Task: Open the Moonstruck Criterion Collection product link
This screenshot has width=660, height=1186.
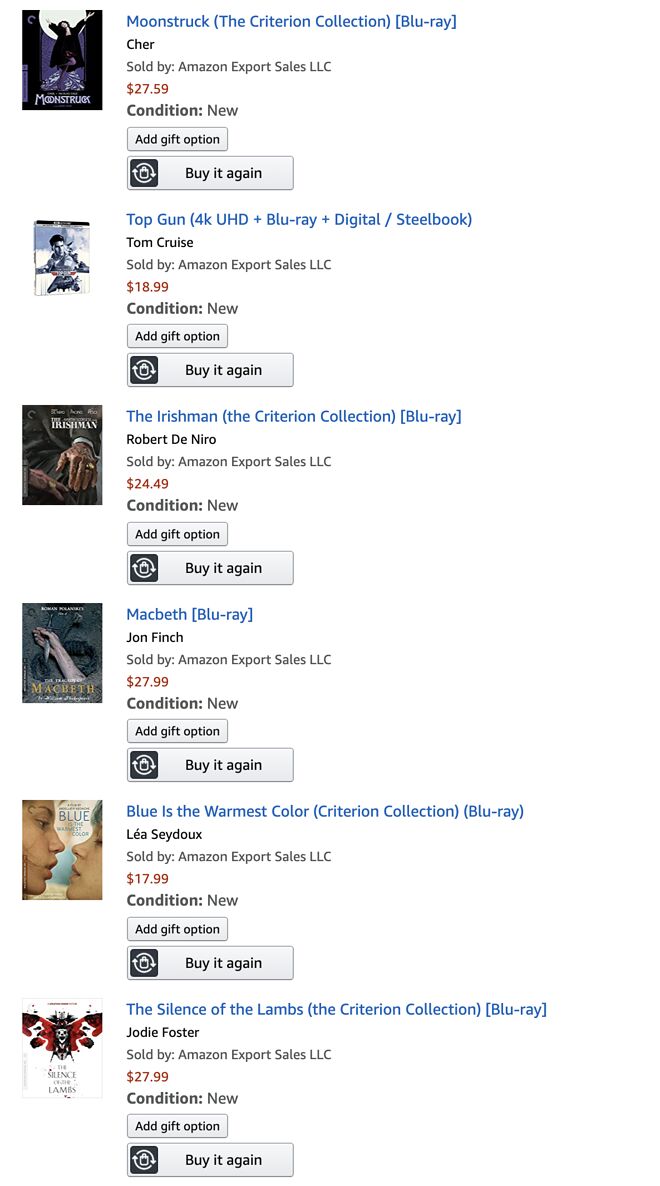Action: 291,21
